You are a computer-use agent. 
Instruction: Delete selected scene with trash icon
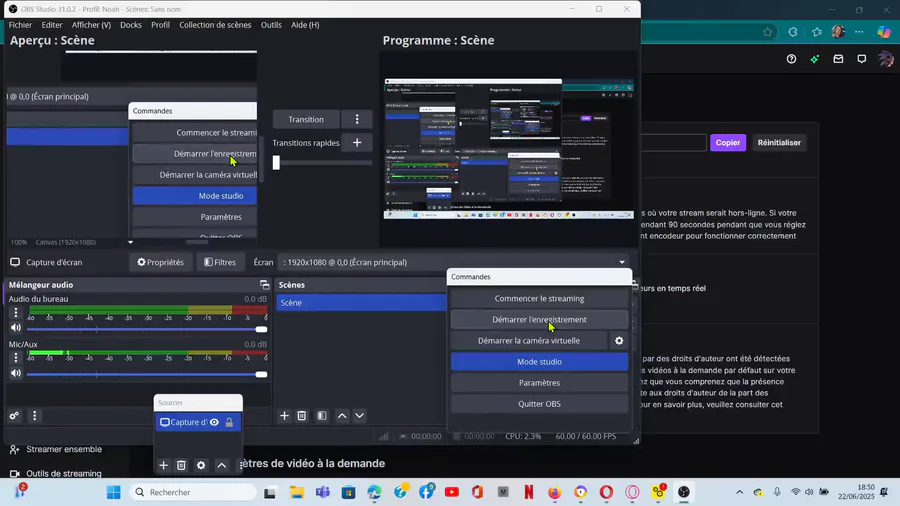301,415
